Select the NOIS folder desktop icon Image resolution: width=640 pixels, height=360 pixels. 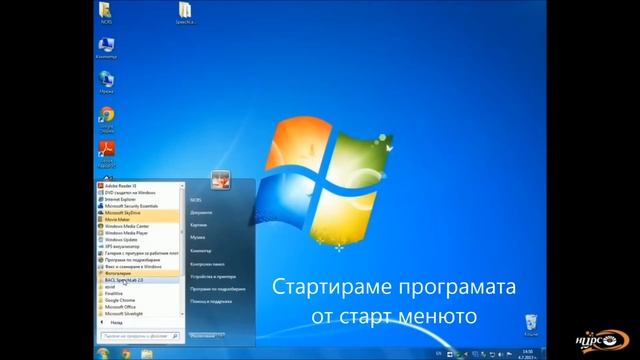click(x=106, y=13)
